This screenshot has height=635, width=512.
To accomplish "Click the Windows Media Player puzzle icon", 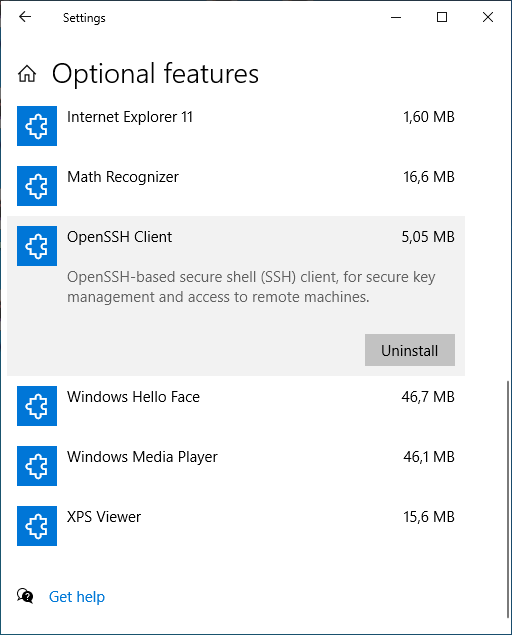I will (x=37, y=466).
